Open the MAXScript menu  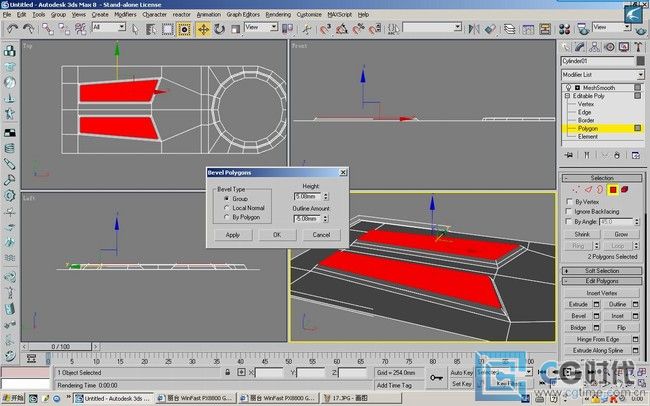point(340,14)
